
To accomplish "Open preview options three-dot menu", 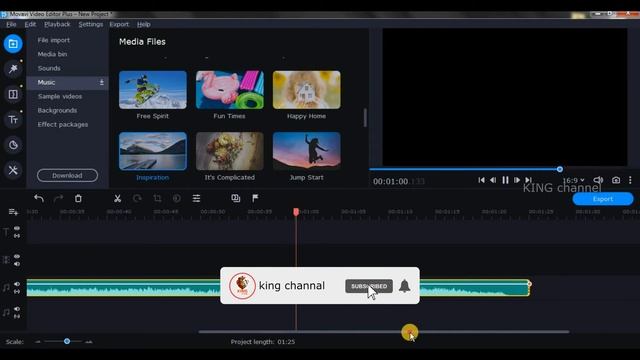I will [x=630, y=180].
